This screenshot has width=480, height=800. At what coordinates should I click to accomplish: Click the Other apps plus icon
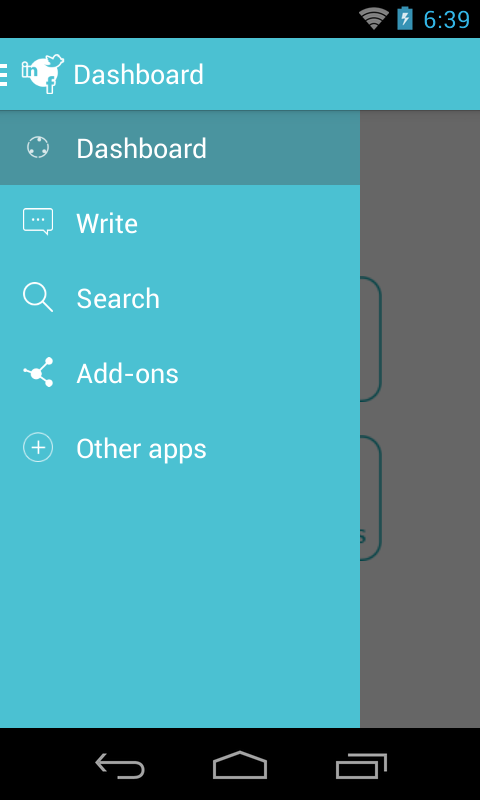(x=38, y=447)
